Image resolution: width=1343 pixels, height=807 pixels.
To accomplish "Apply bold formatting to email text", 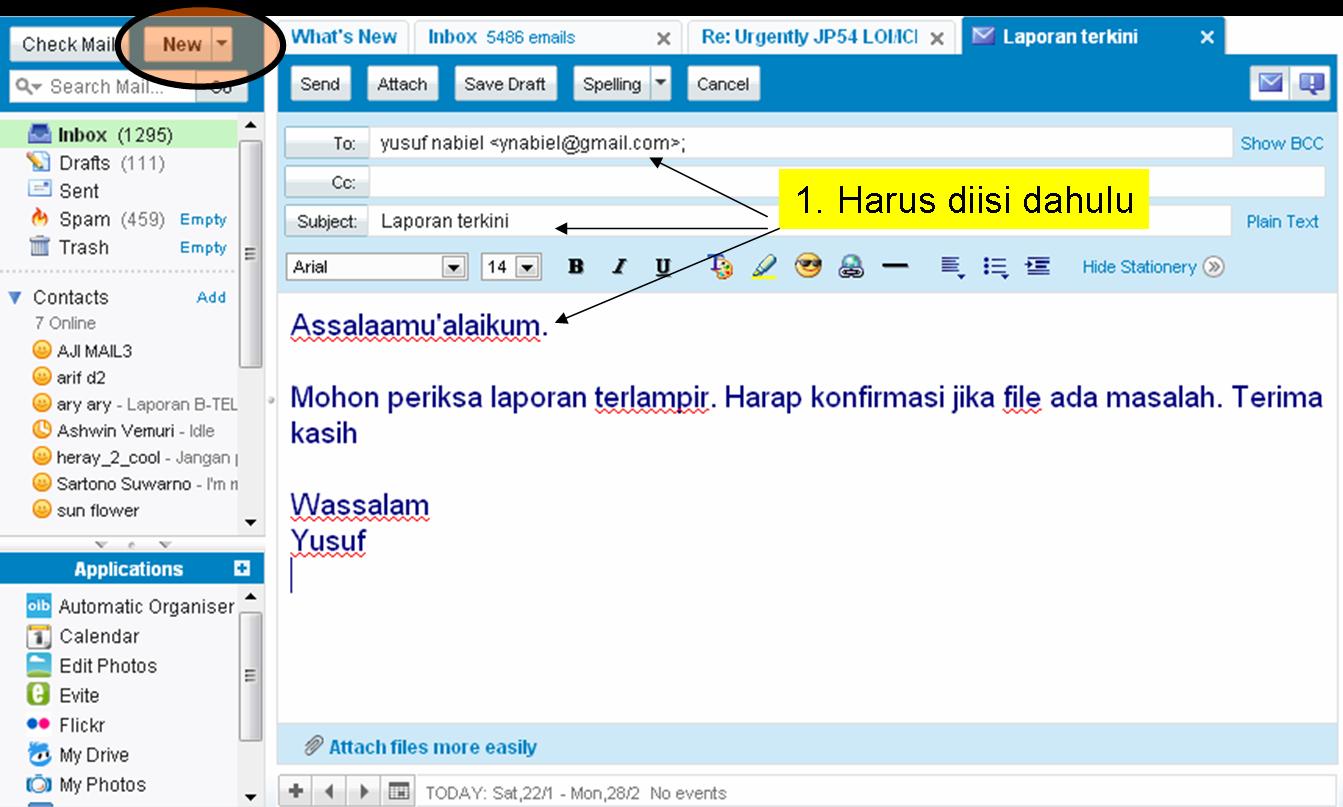I will point(575,266).
